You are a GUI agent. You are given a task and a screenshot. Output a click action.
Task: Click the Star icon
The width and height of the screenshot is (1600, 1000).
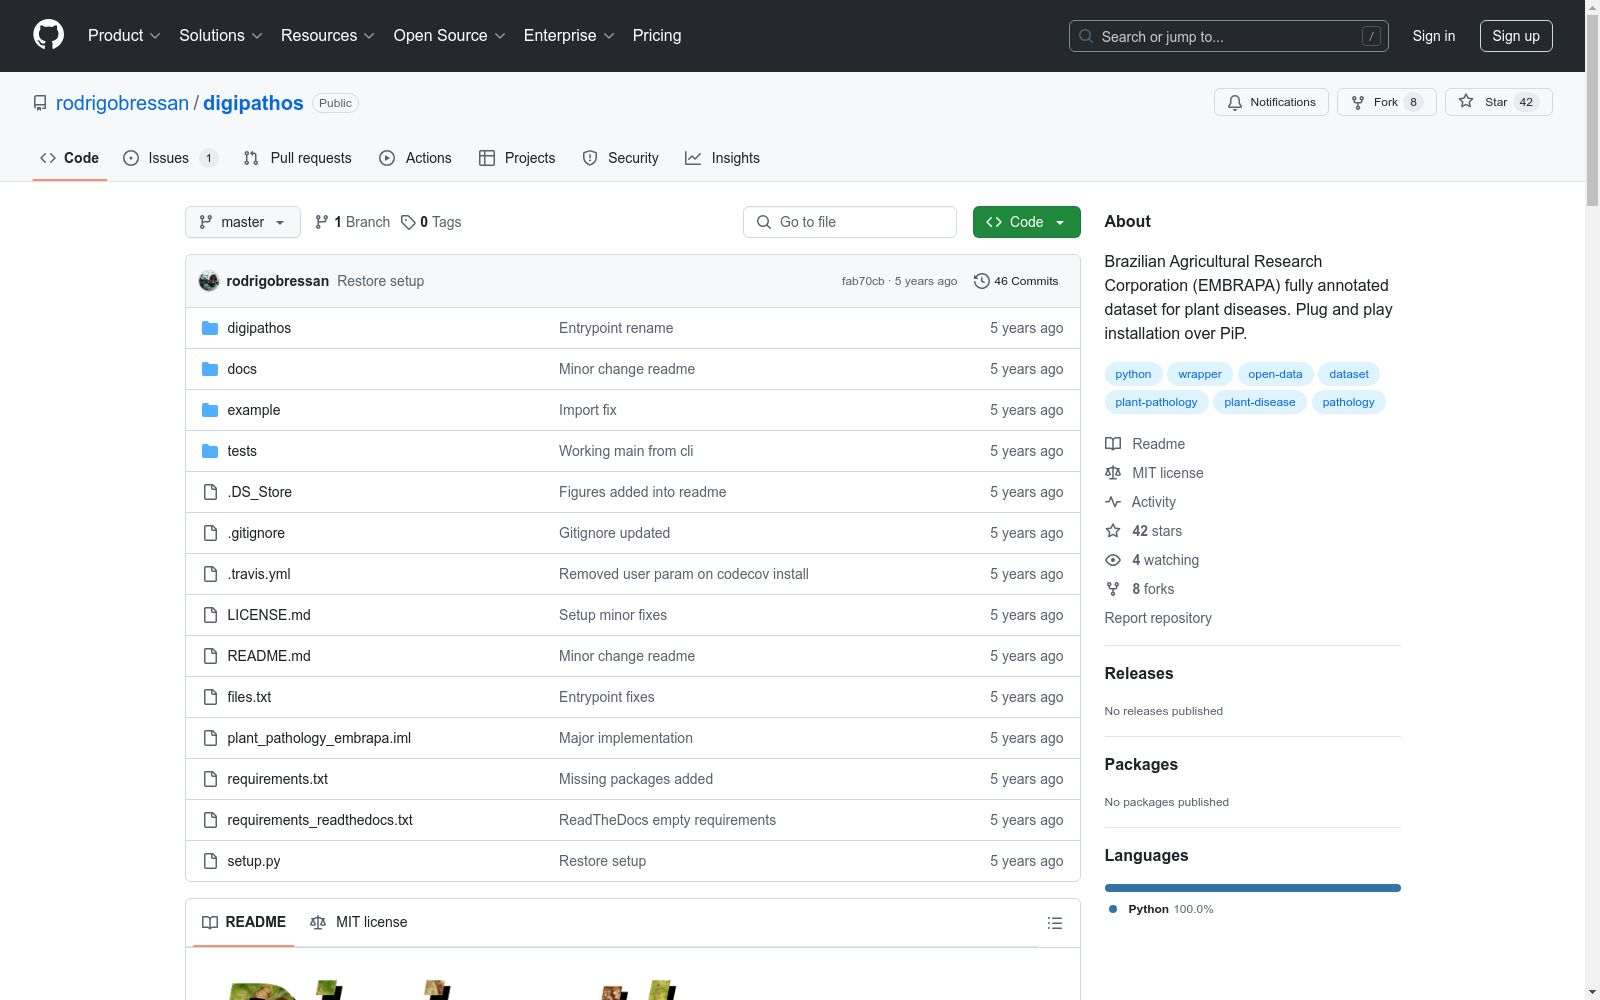tap(1466, 101)
